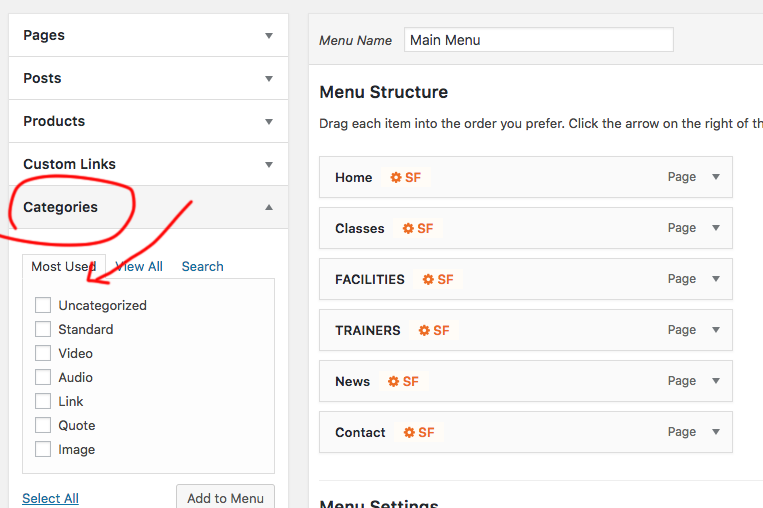Click the Menu Name text field
This screenshot has height=508, width=763.
tap(538, 40)
